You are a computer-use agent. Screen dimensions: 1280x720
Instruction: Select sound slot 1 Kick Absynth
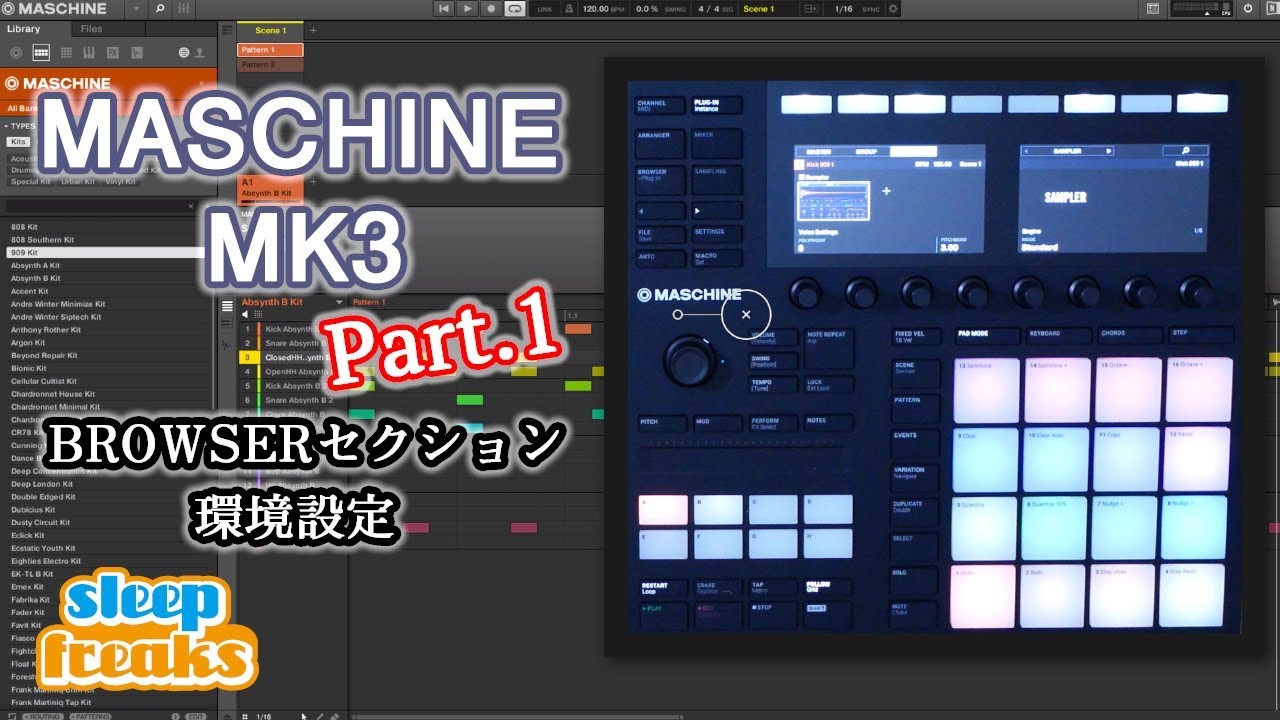(293, 329)
